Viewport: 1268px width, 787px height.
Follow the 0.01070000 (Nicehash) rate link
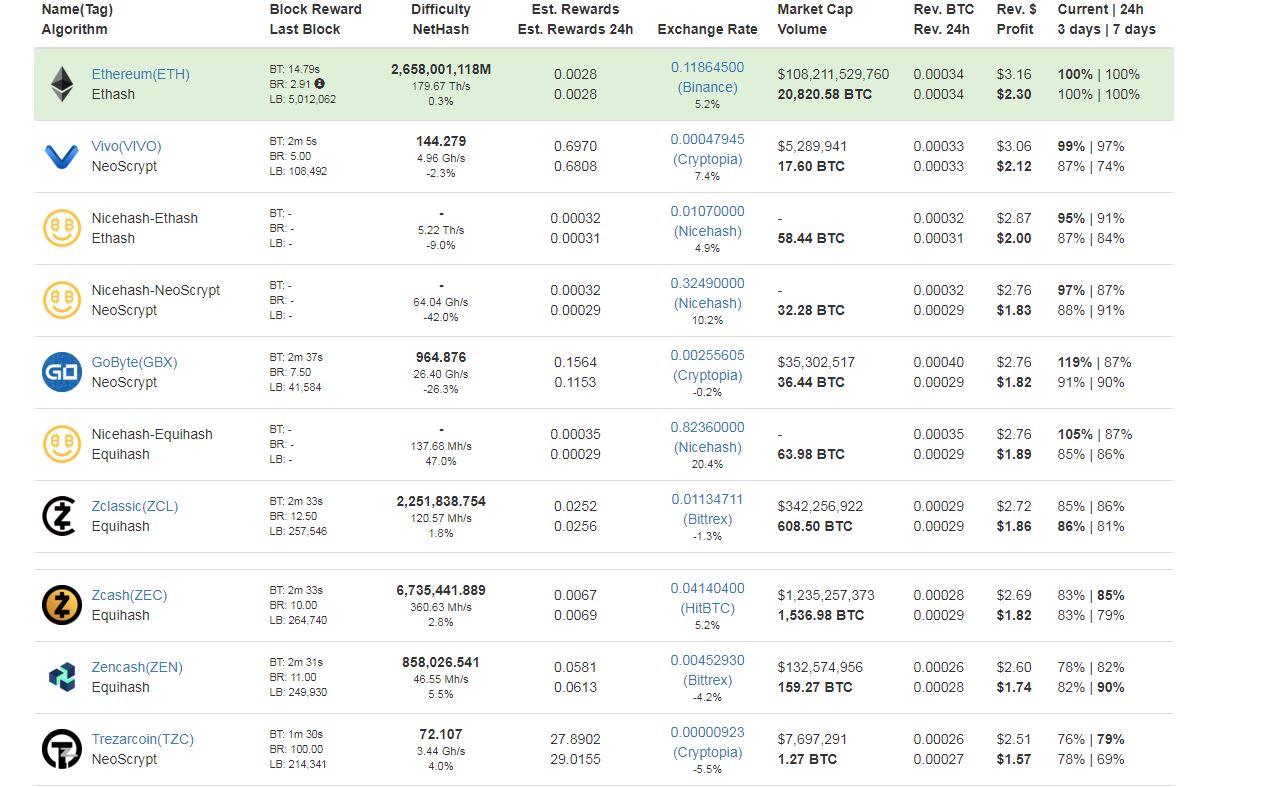707,221
